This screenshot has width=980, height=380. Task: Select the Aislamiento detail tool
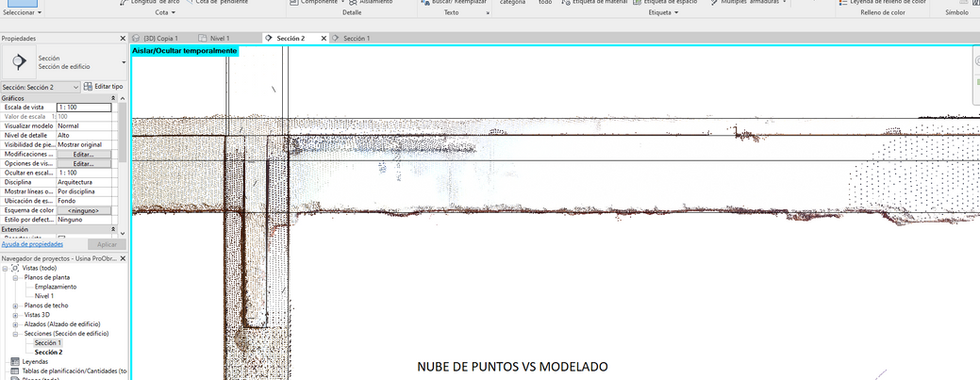coord(371,2)
